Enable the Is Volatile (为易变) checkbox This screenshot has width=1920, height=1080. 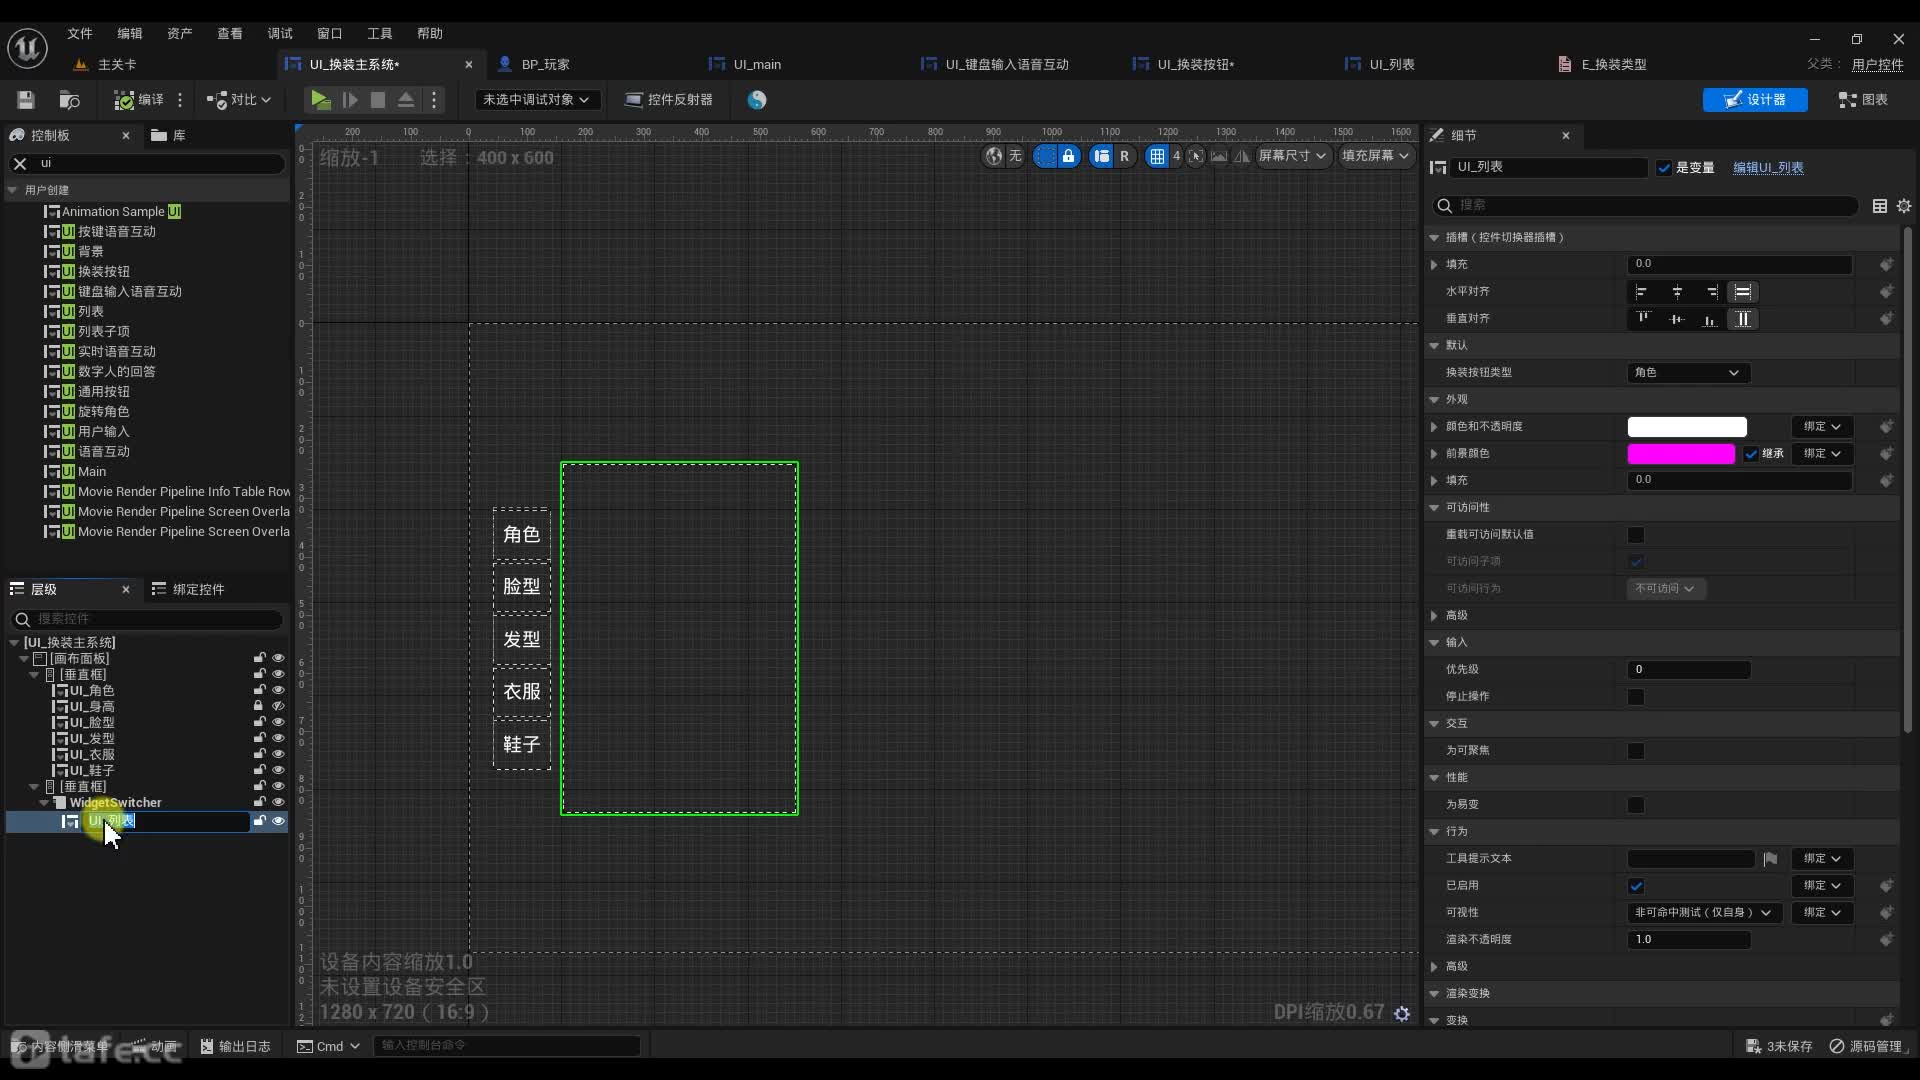pos(1636,805)
